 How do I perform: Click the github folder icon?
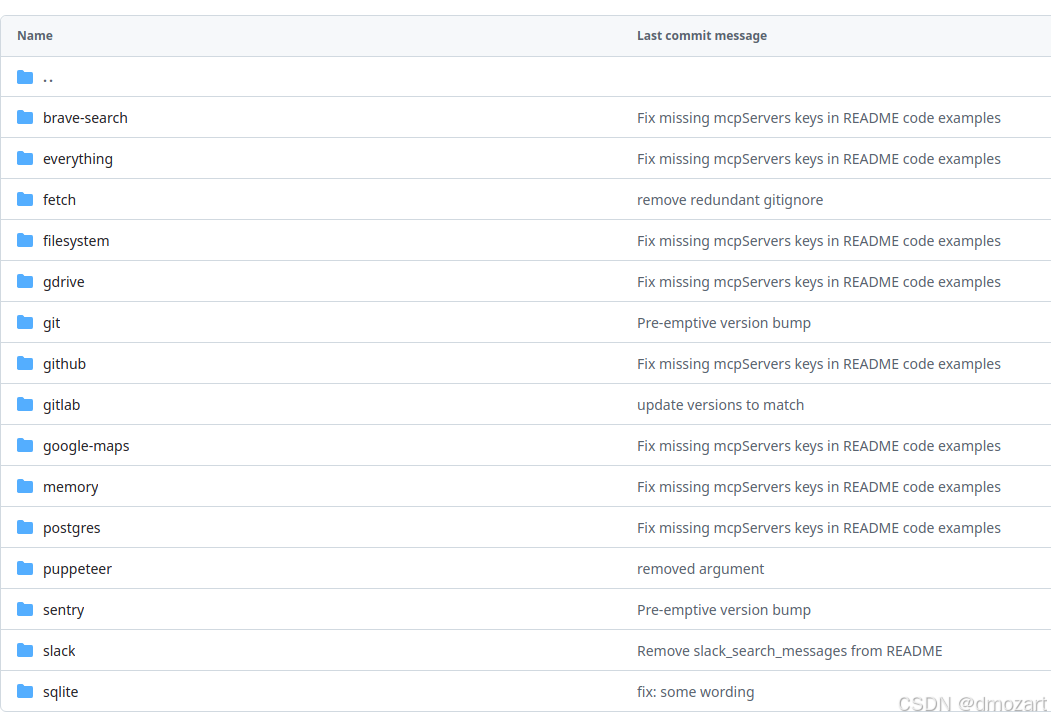pyautogui.click(x=25, y=364)
